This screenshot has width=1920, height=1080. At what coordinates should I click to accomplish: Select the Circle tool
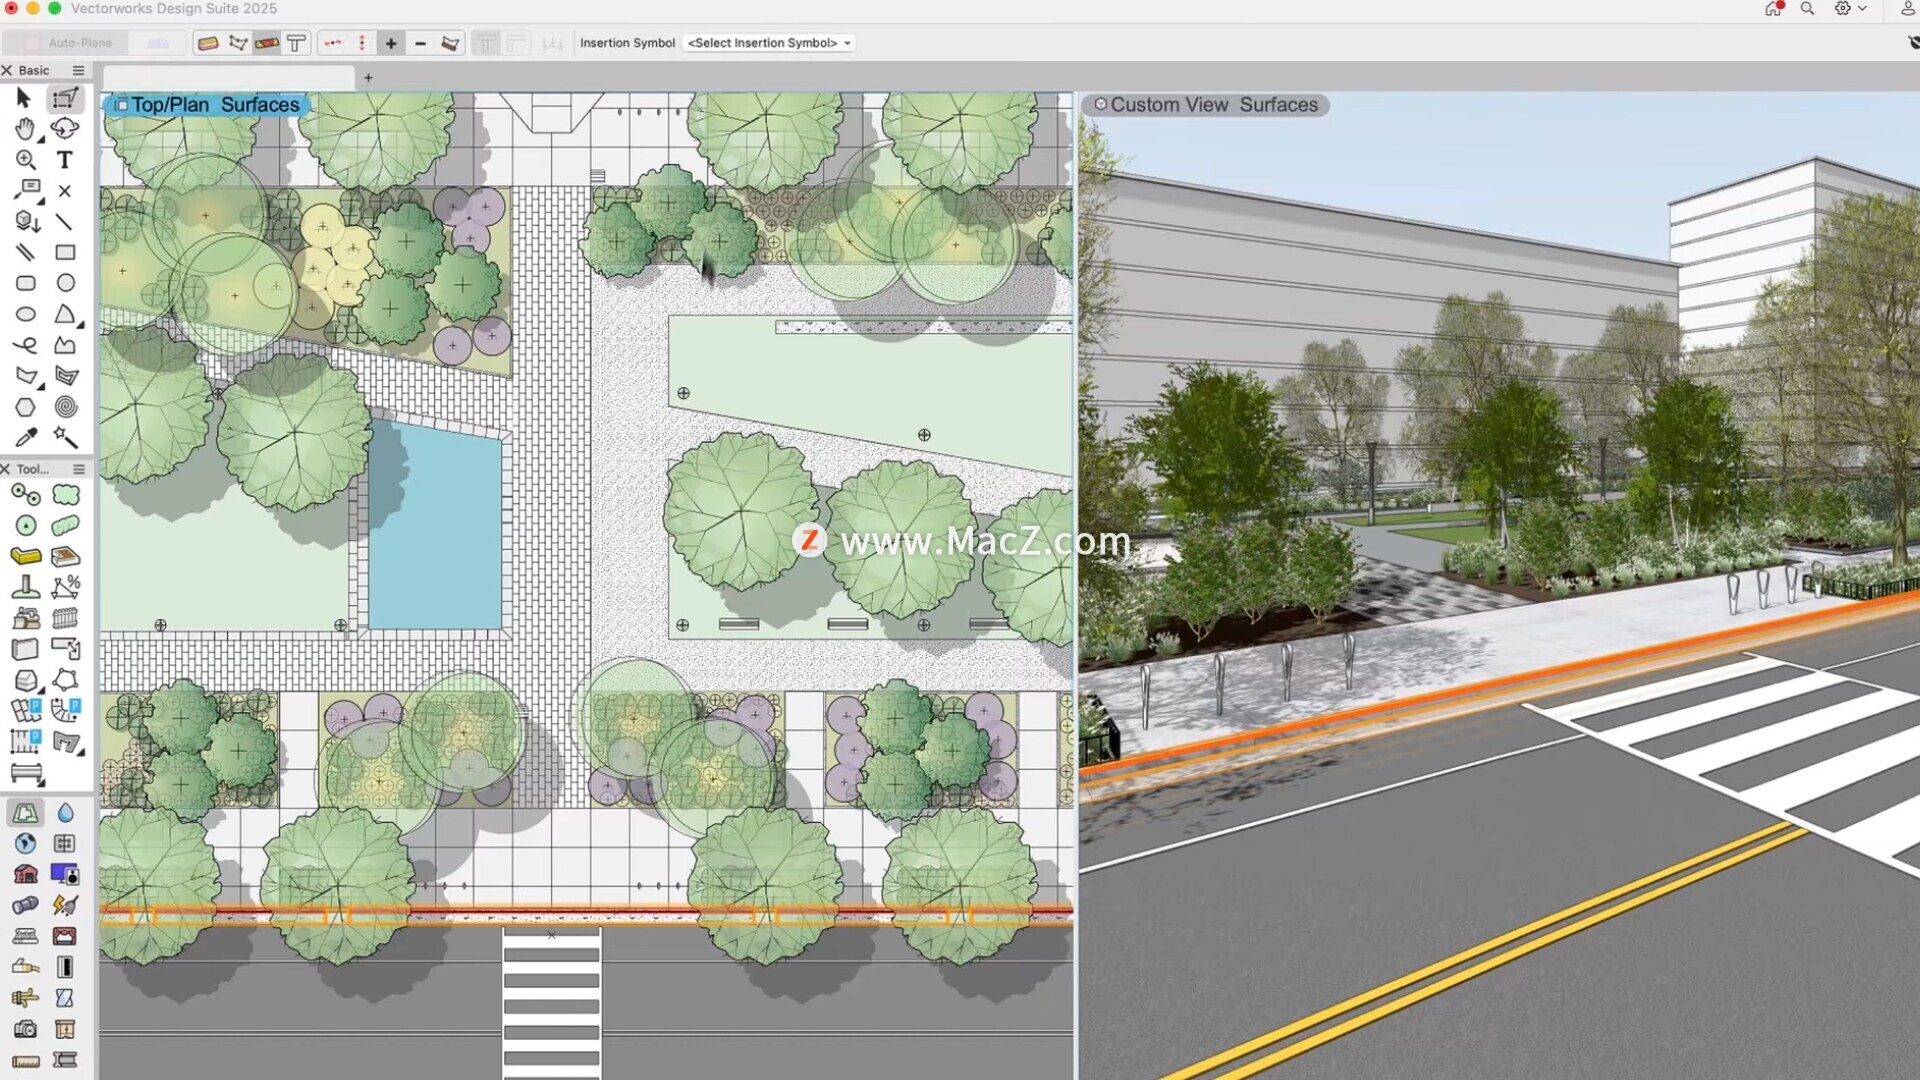65,283
